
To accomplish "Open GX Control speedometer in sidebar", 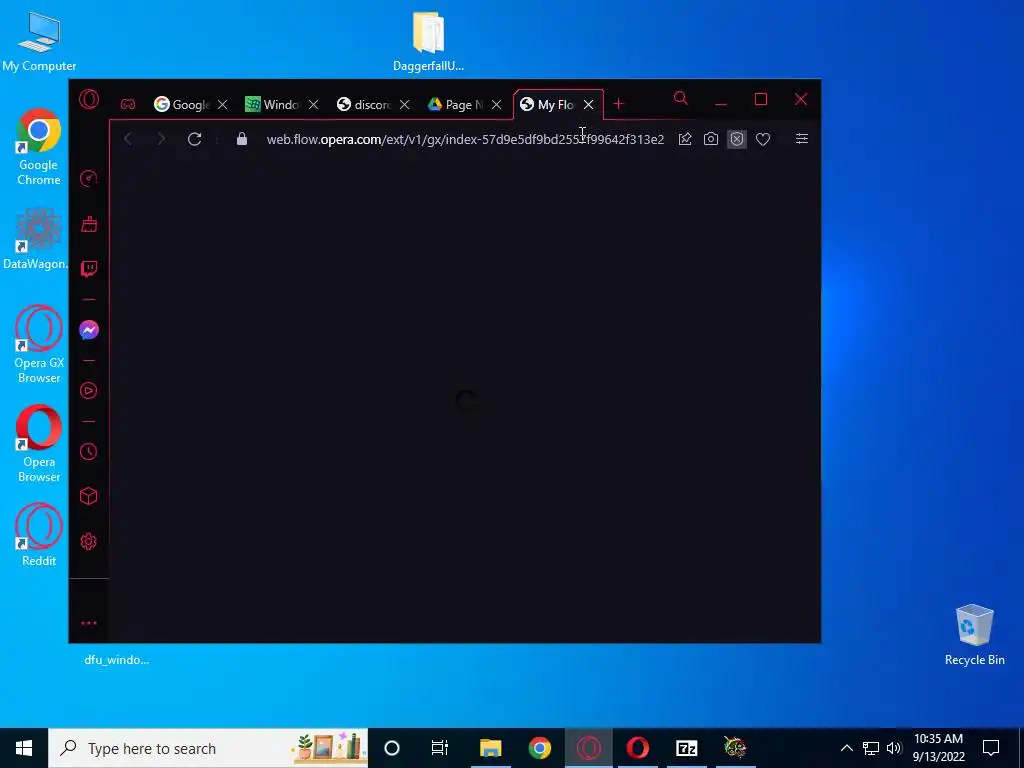I will 89,179.
